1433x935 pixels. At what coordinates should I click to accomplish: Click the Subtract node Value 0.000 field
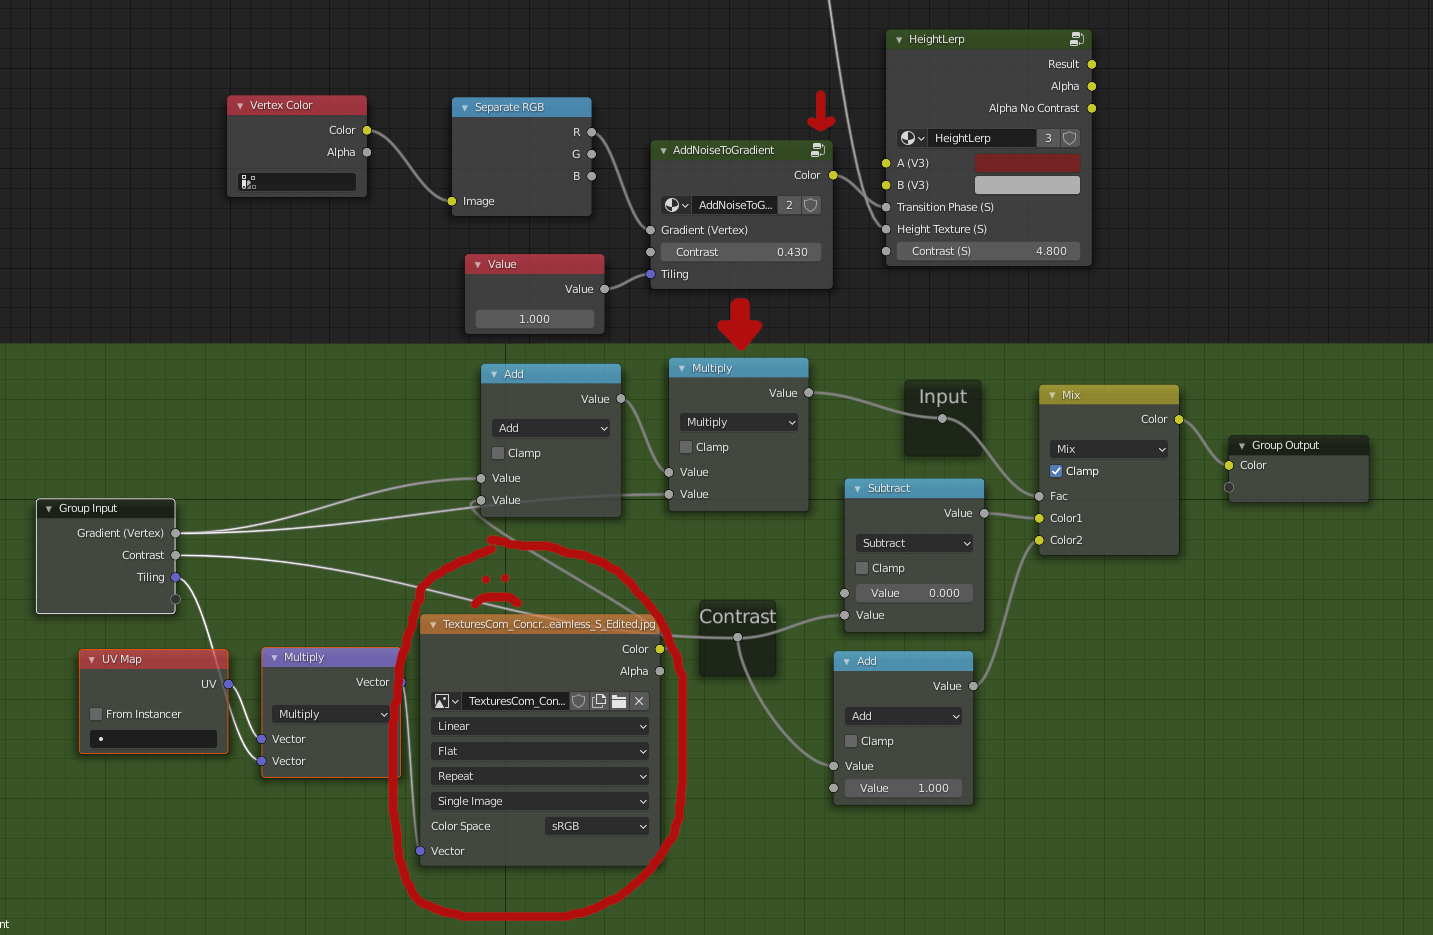[914, 593]
